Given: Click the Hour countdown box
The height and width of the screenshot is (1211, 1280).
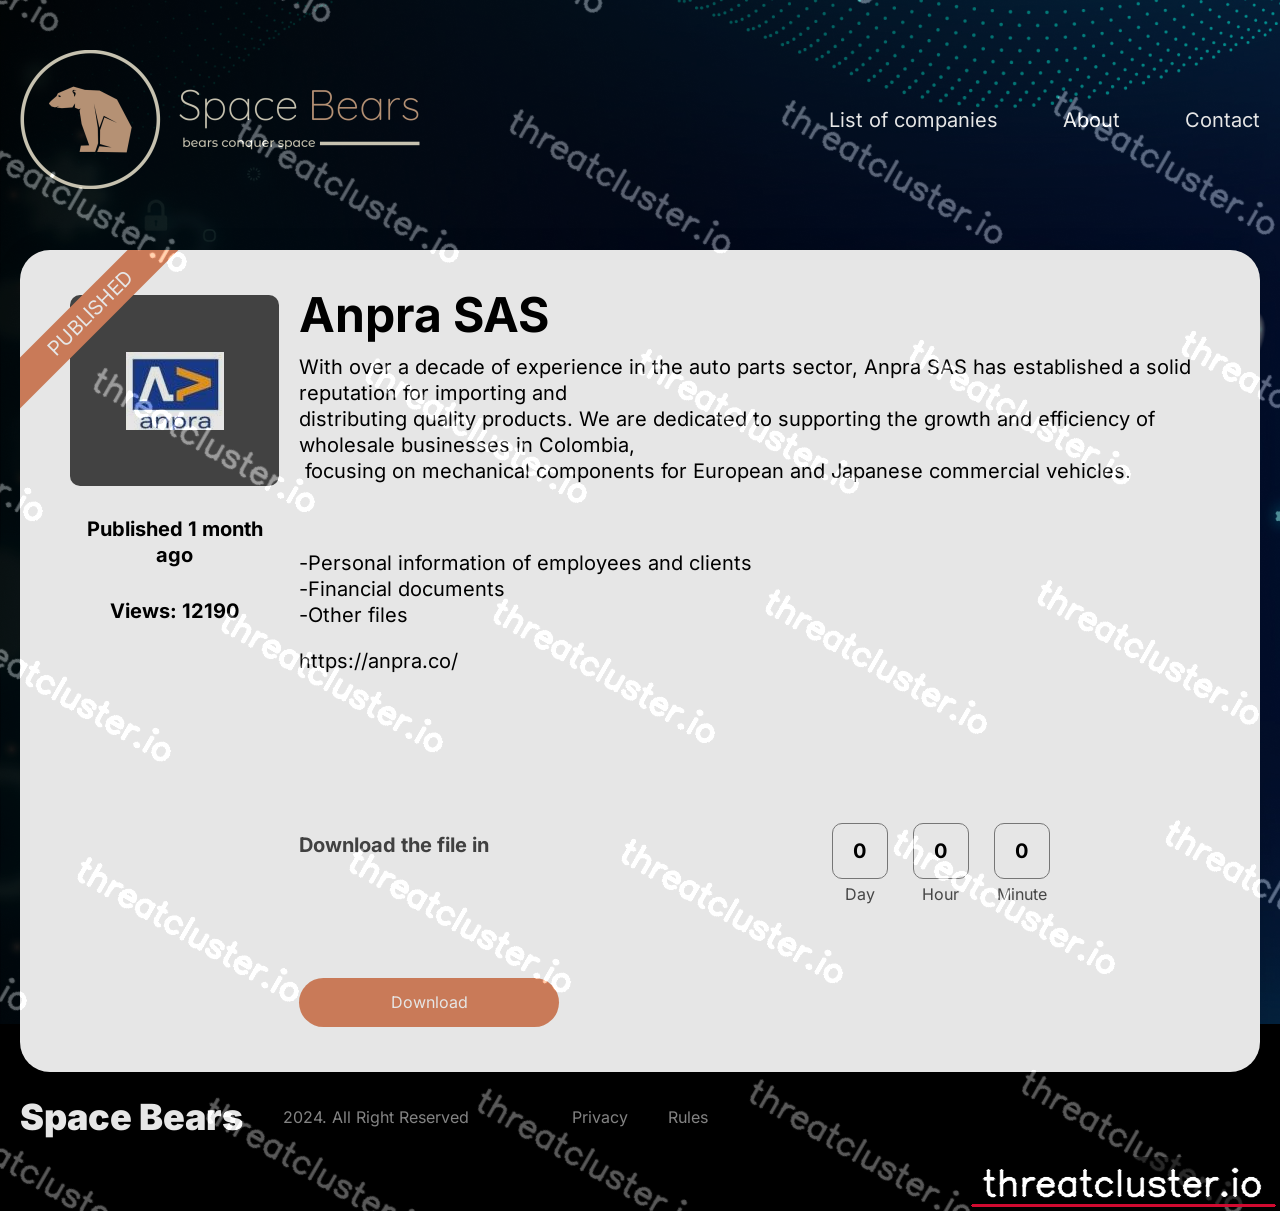Looking at the screenshot, I should tap(941, 851).
